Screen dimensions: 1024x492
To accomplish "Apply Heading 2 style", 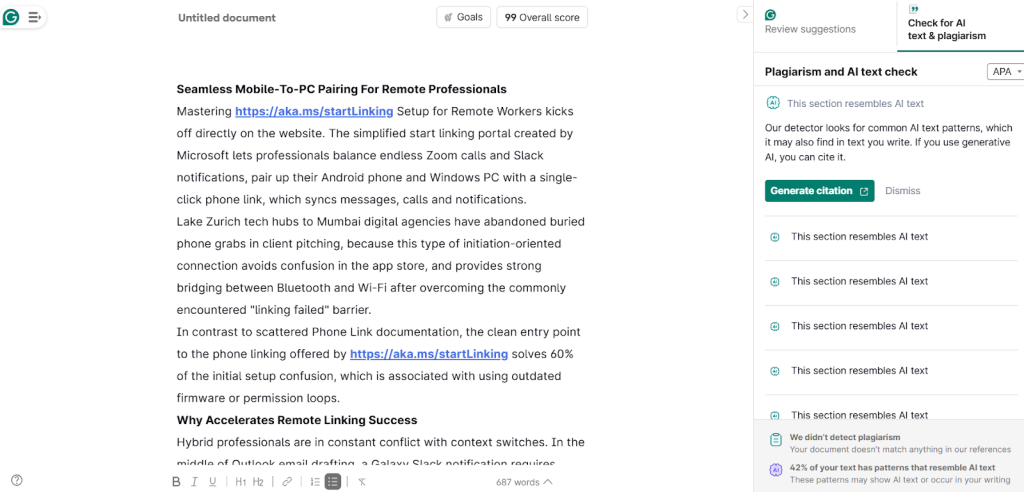I will (x=258, y=482).
